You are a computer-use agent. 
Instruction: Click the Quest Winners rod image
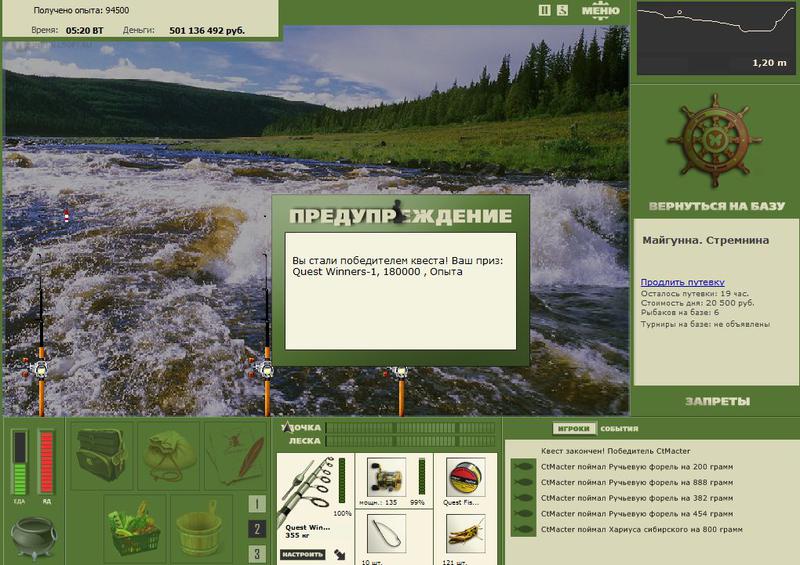307,490
